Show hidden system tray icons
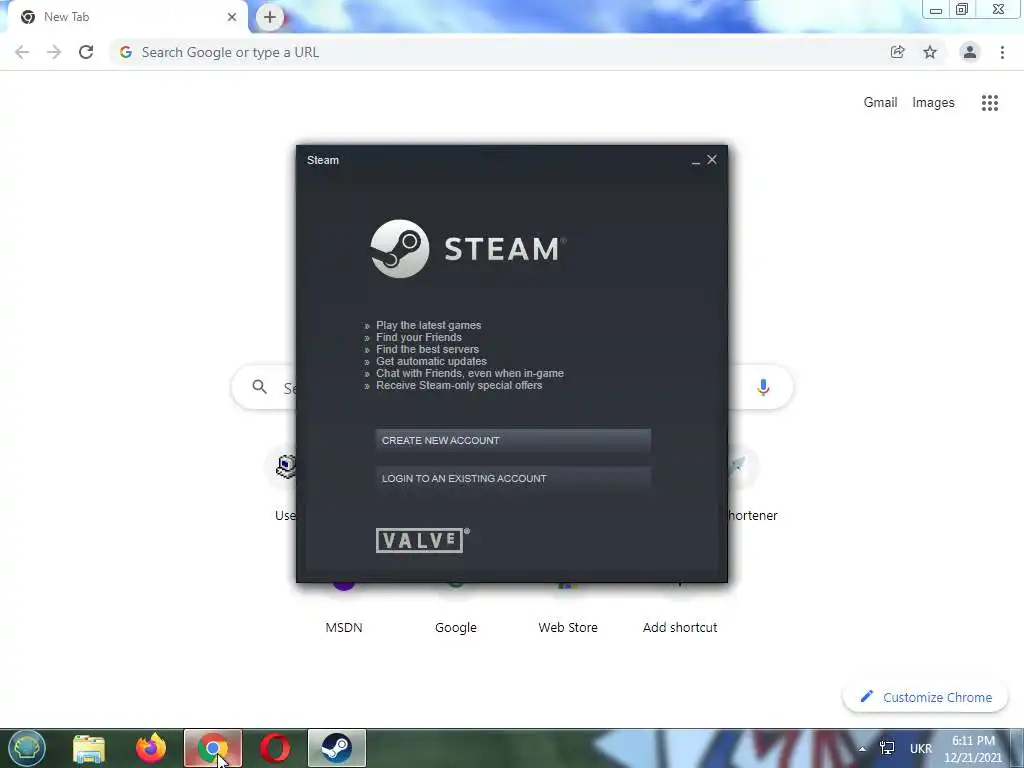The image size is (1024, 768). [862, 749]
